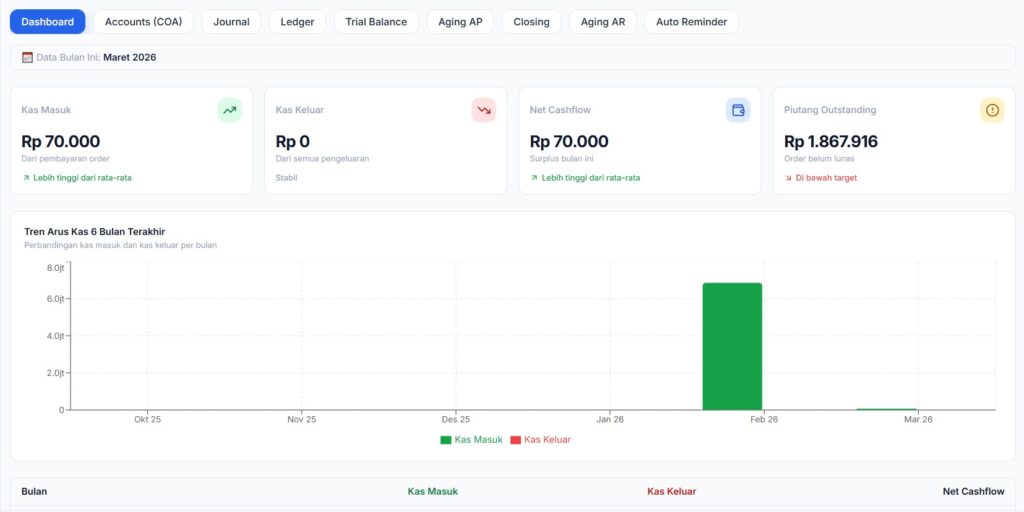Click the tall green Feb 26 bar
Viewport: 1024px width, 512px height.
point(732,346)
